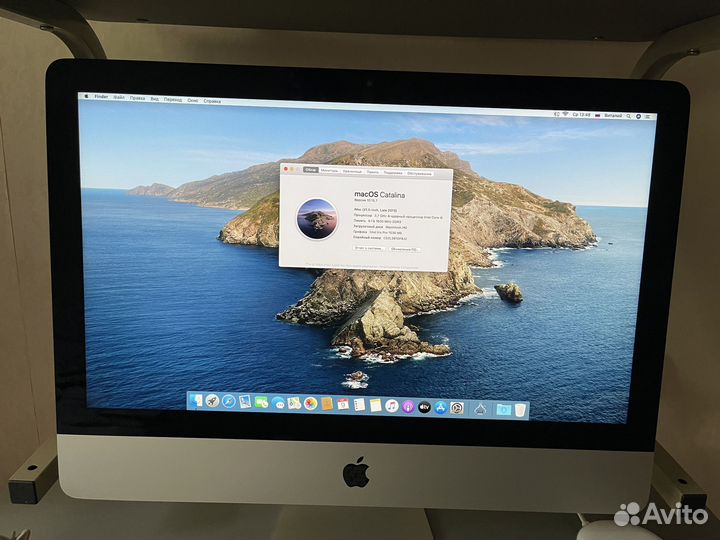Viewport: 720px width, 540px height.
Task: Open the Вид menu
Action: coord(155,99)
